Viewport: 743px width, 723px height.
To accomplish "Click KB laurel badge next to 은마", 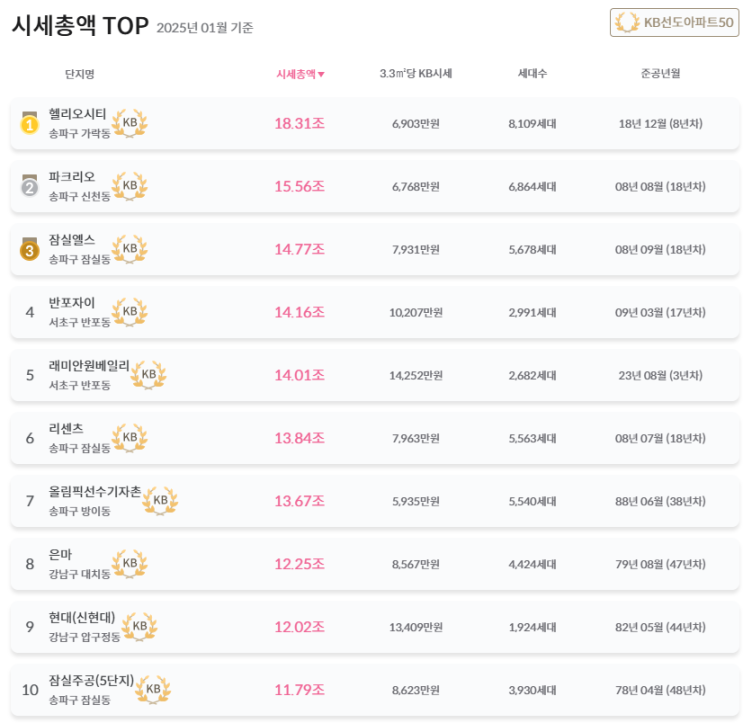I will pos(130,563).
